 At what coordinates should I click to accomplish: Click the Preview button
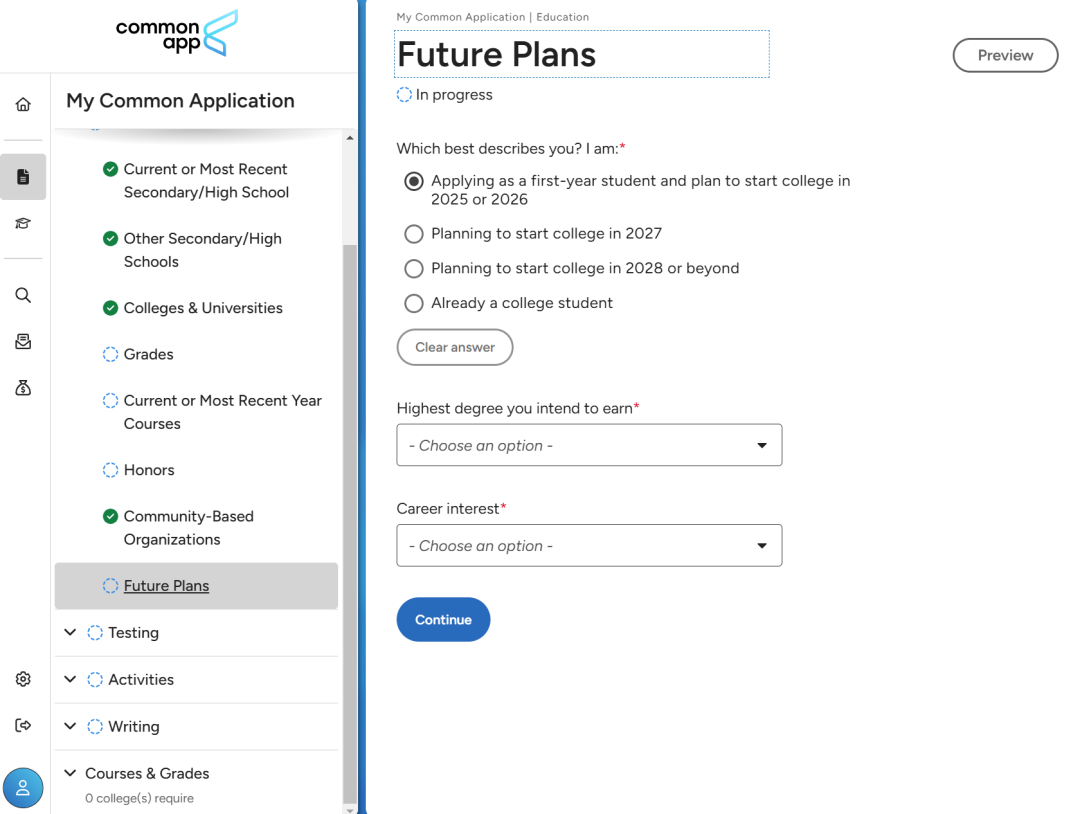click(1005, 55)
